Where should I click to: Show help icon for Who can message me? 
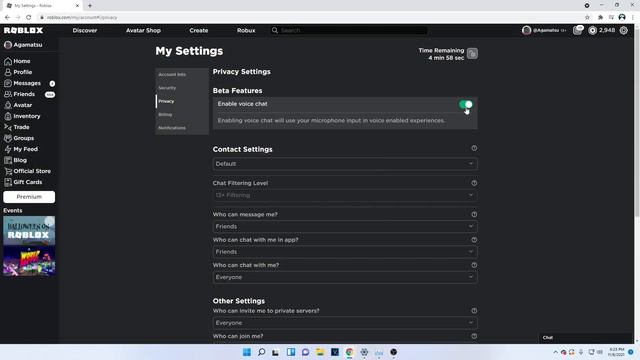474,214
